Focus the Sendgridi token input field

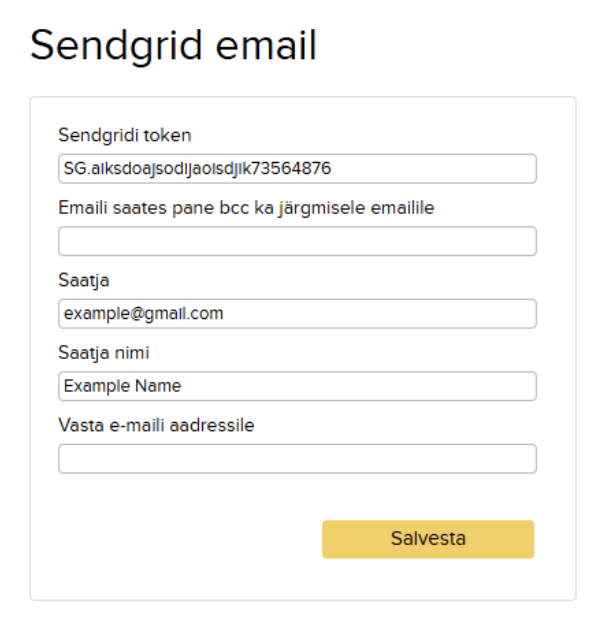[297, 169]
